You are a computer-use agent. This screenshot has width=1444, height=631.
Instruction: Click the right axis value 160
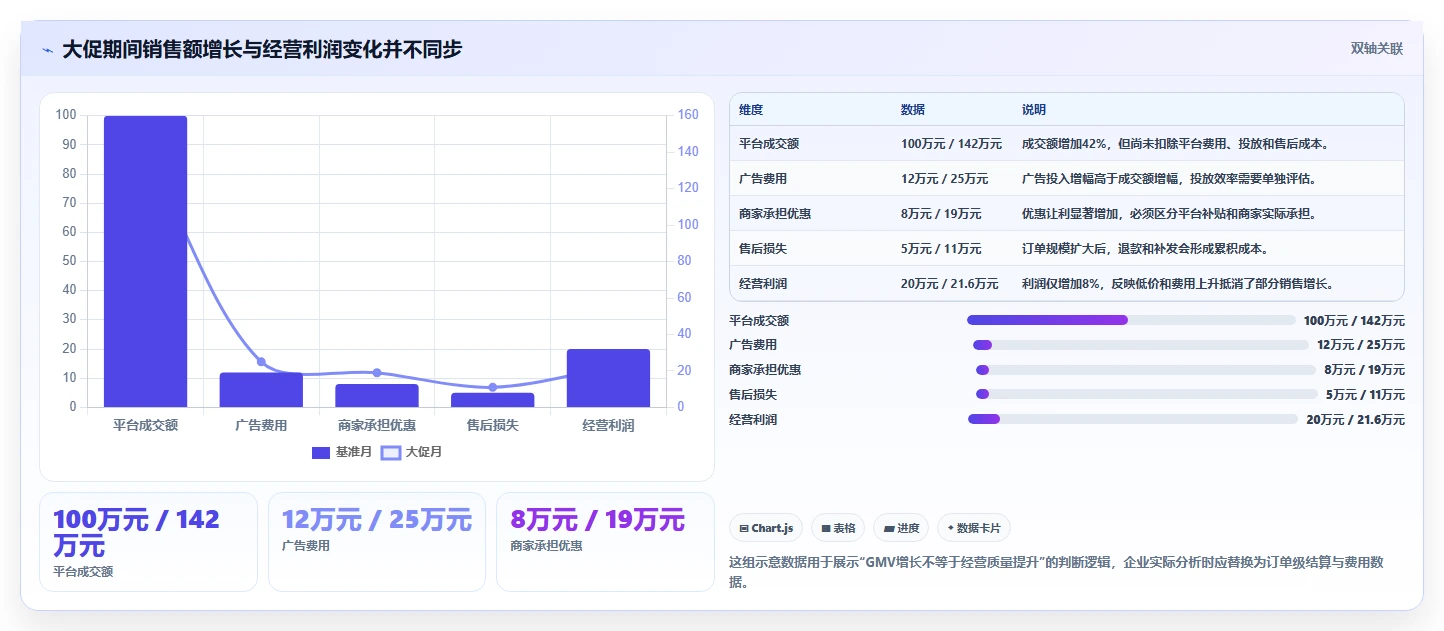(x=688, y=115)
